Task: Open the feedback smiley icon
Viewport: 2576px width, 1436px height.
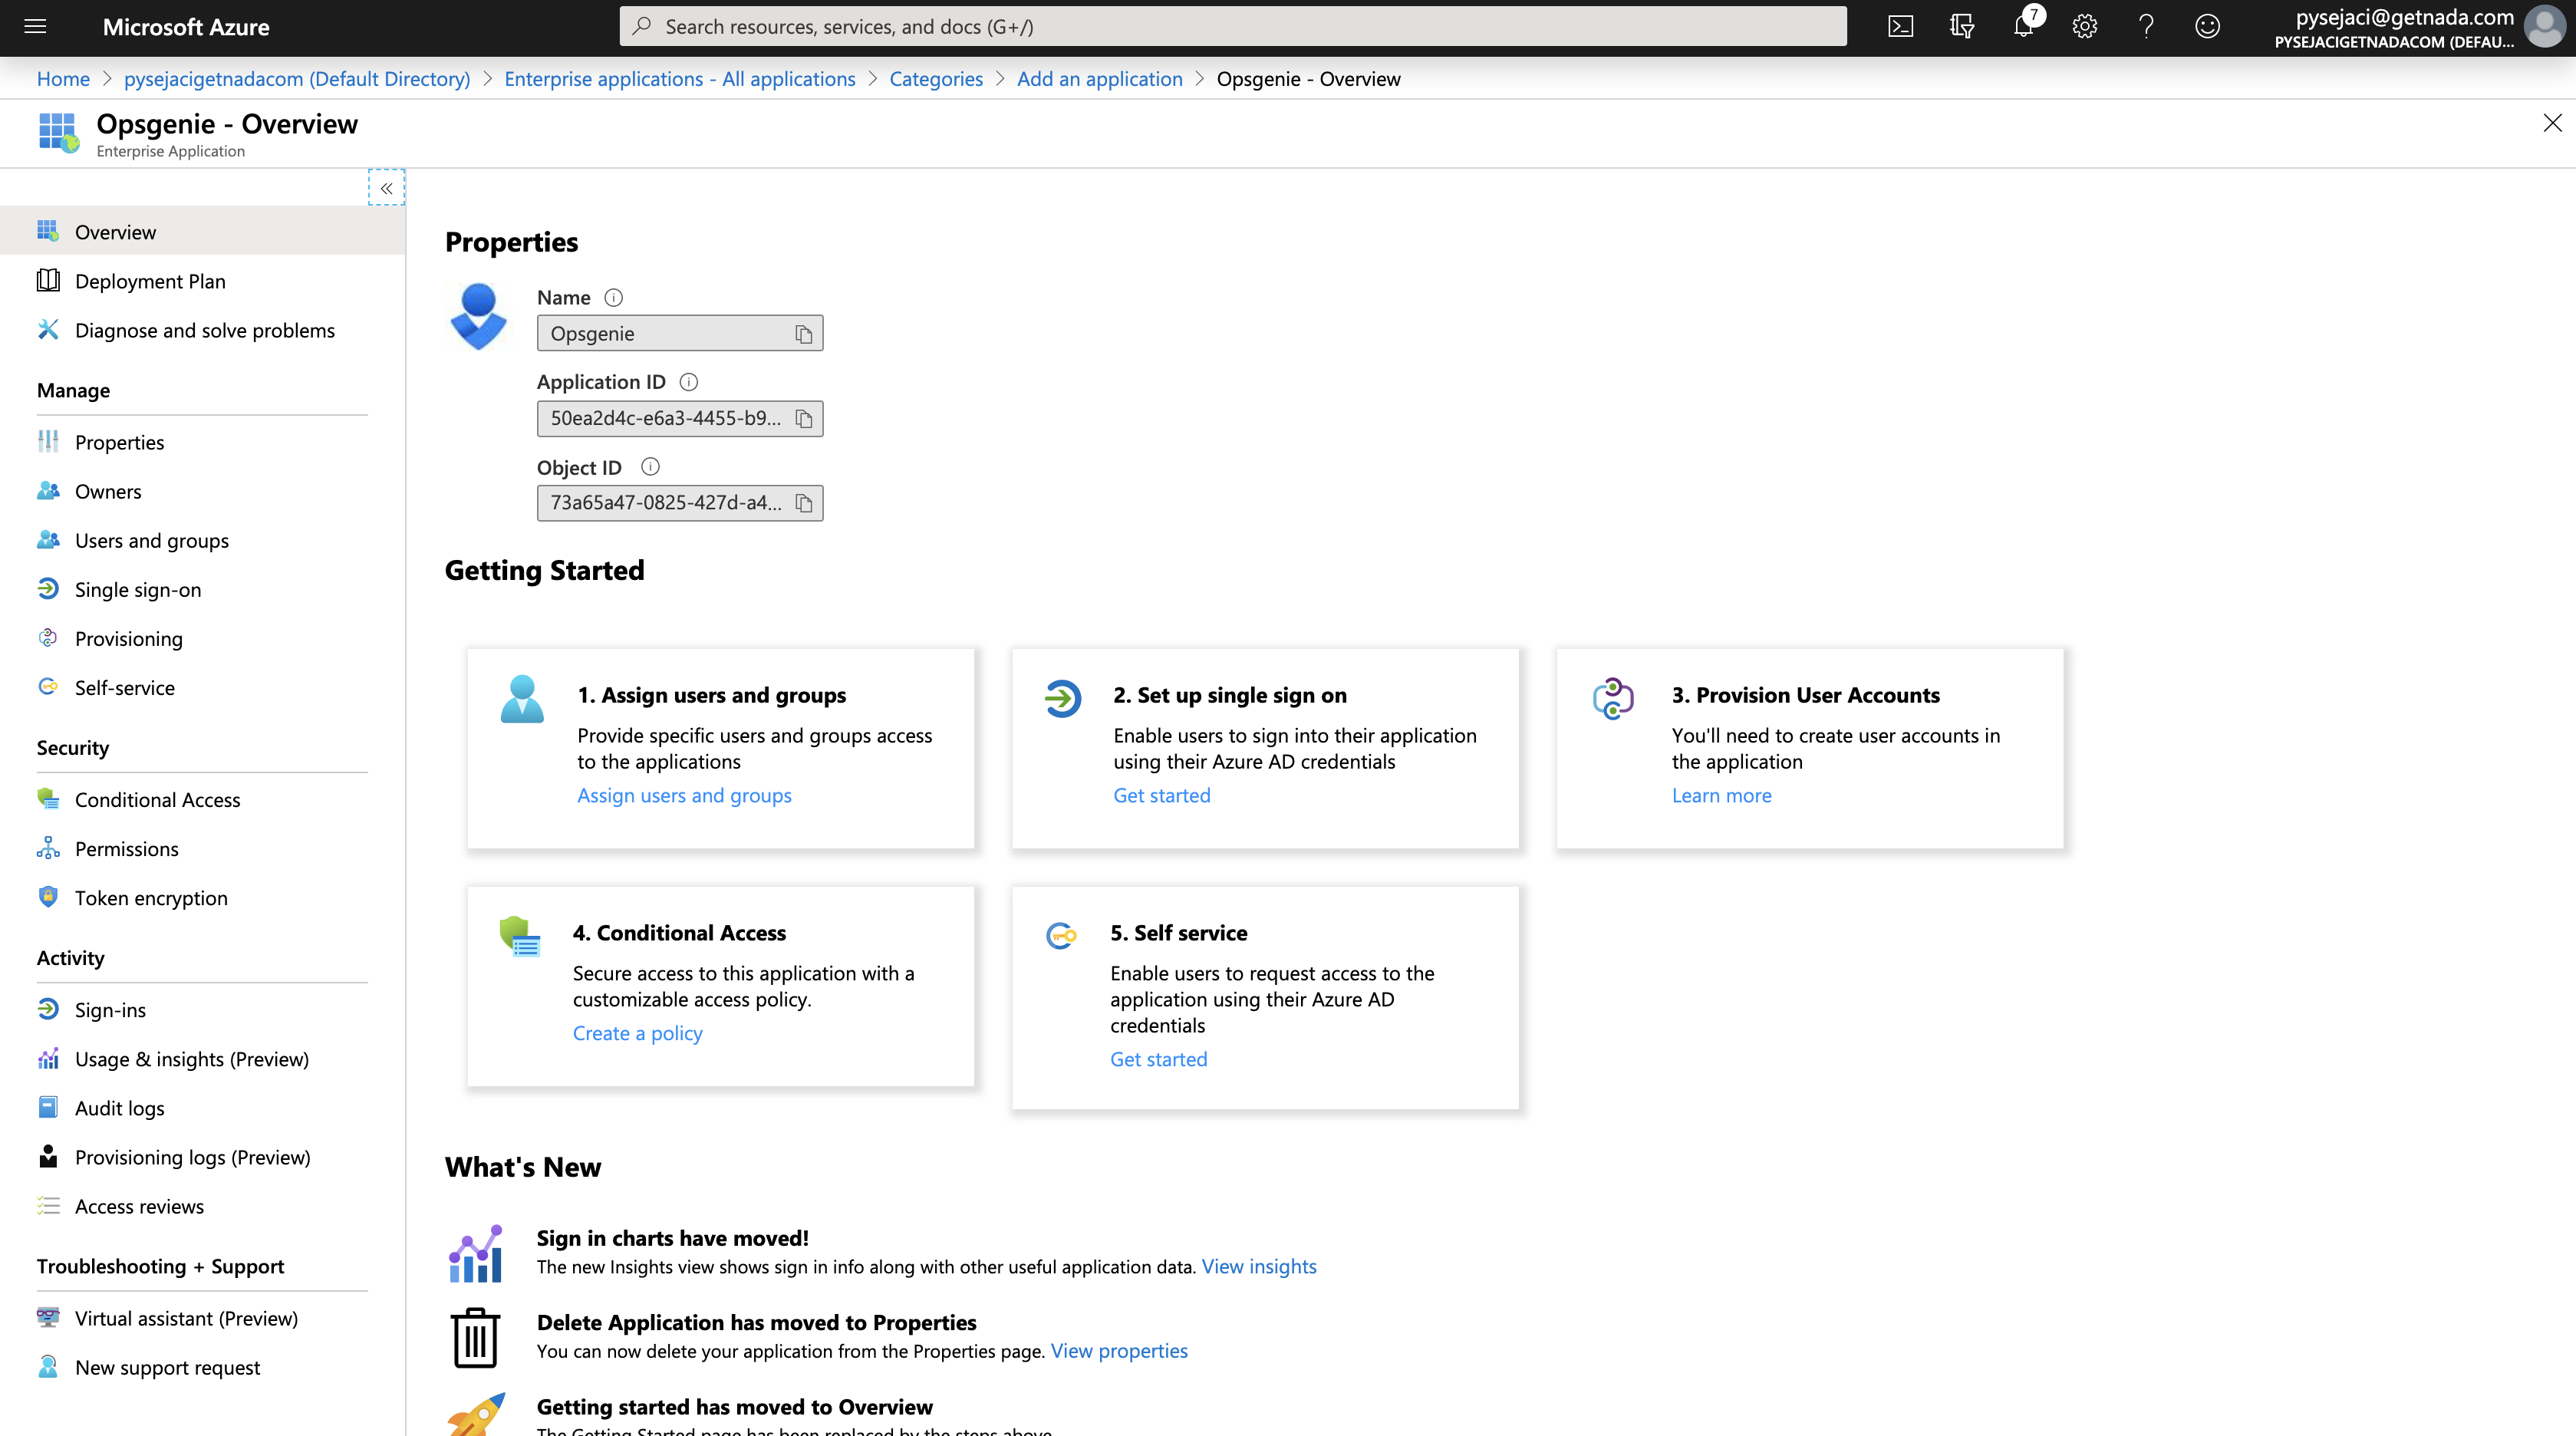Action: point(2207,27)
